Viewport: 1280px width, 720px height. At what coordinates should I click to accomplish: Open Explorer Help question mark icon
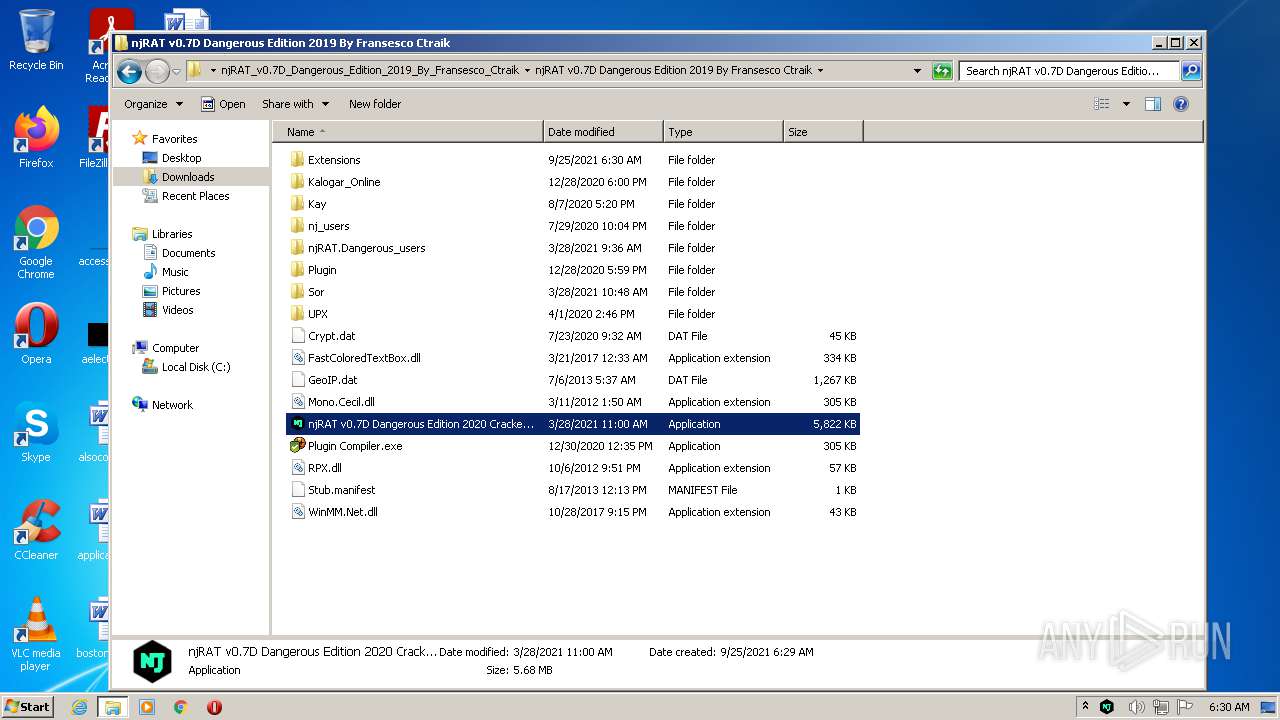coord(1181,104)
